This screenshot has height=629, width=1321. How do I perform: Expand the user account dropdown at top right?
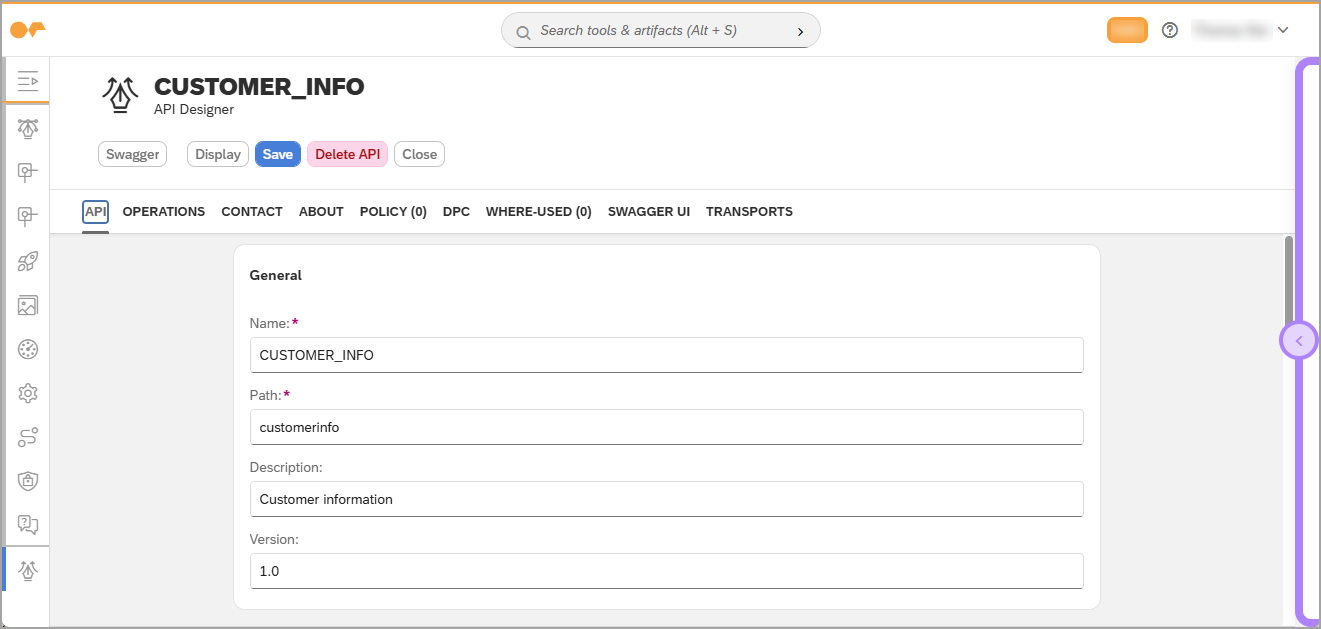1283,30
